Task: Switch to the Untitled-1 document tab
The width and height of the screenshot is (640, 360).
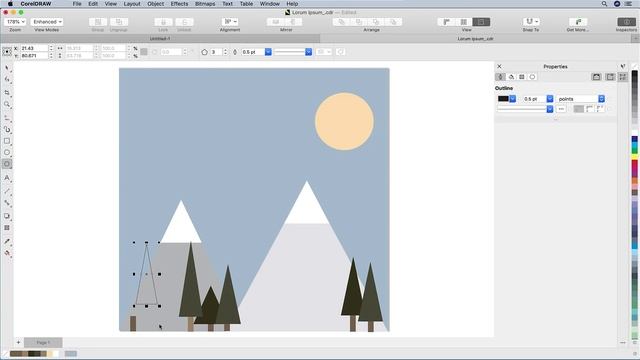Action: [x=160, y=39]
